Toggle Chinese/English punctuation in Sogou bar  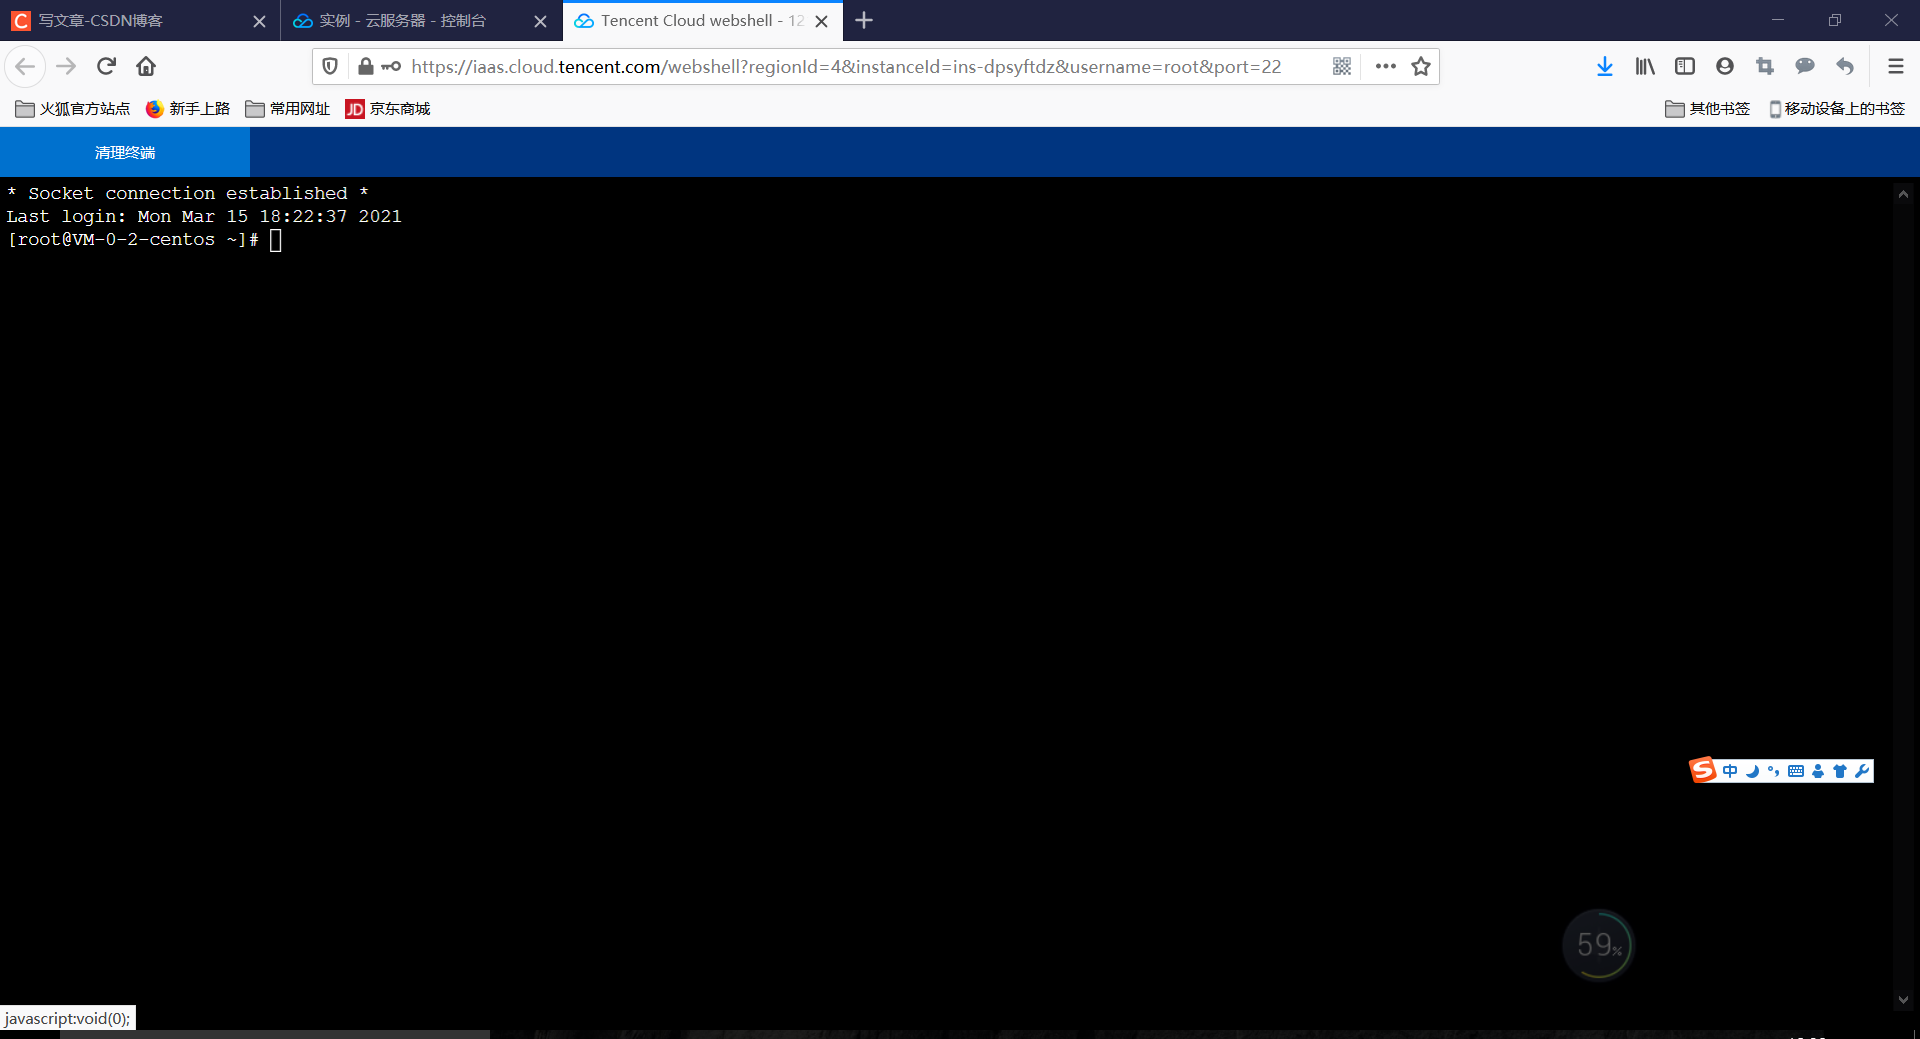click(1773, 770)
